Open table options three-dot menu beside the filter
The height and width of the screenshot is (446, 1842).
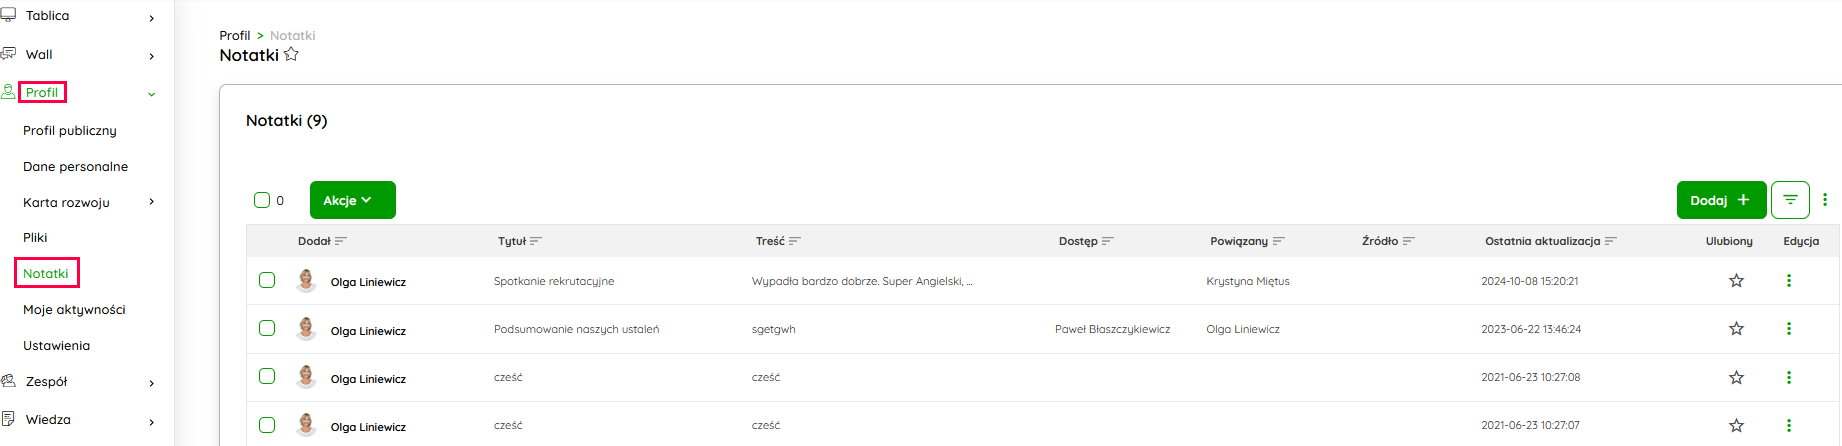[1825, 200]
